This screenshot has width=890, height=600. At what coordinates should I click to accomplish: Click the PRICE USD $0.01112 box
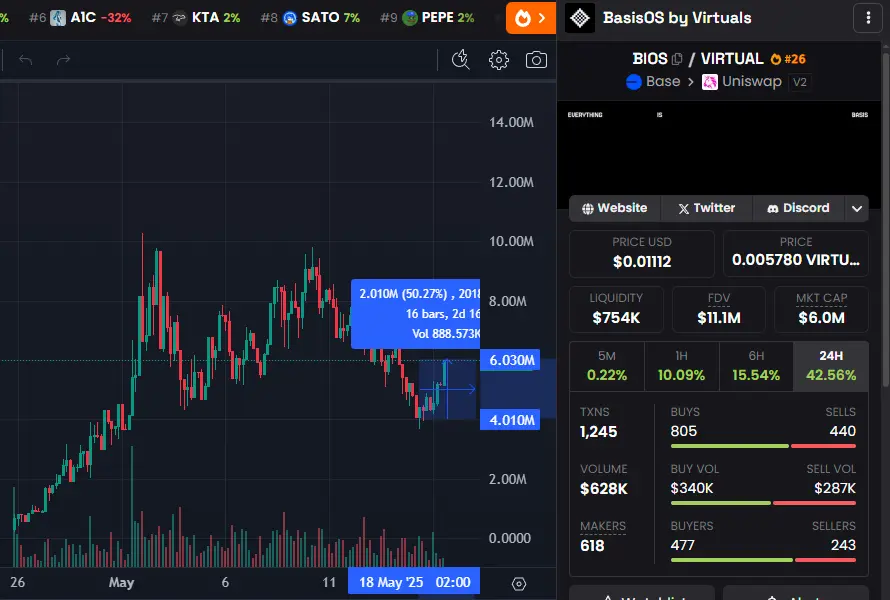(641, 254)
